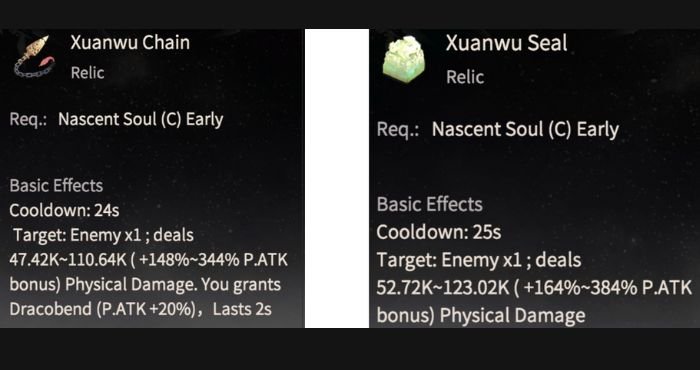Click the Cooldown: 24s line
The height and width of the screenshot is (370, 700).
(x=64, y=210)
